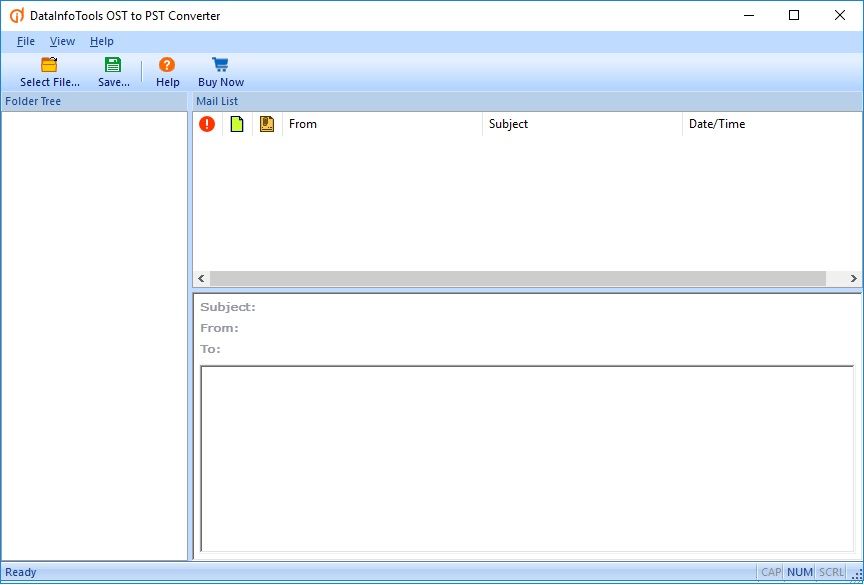Open Help from the orange question icon
The width and height of the screenshot is (864, 585).
click(x=168, y=72)
